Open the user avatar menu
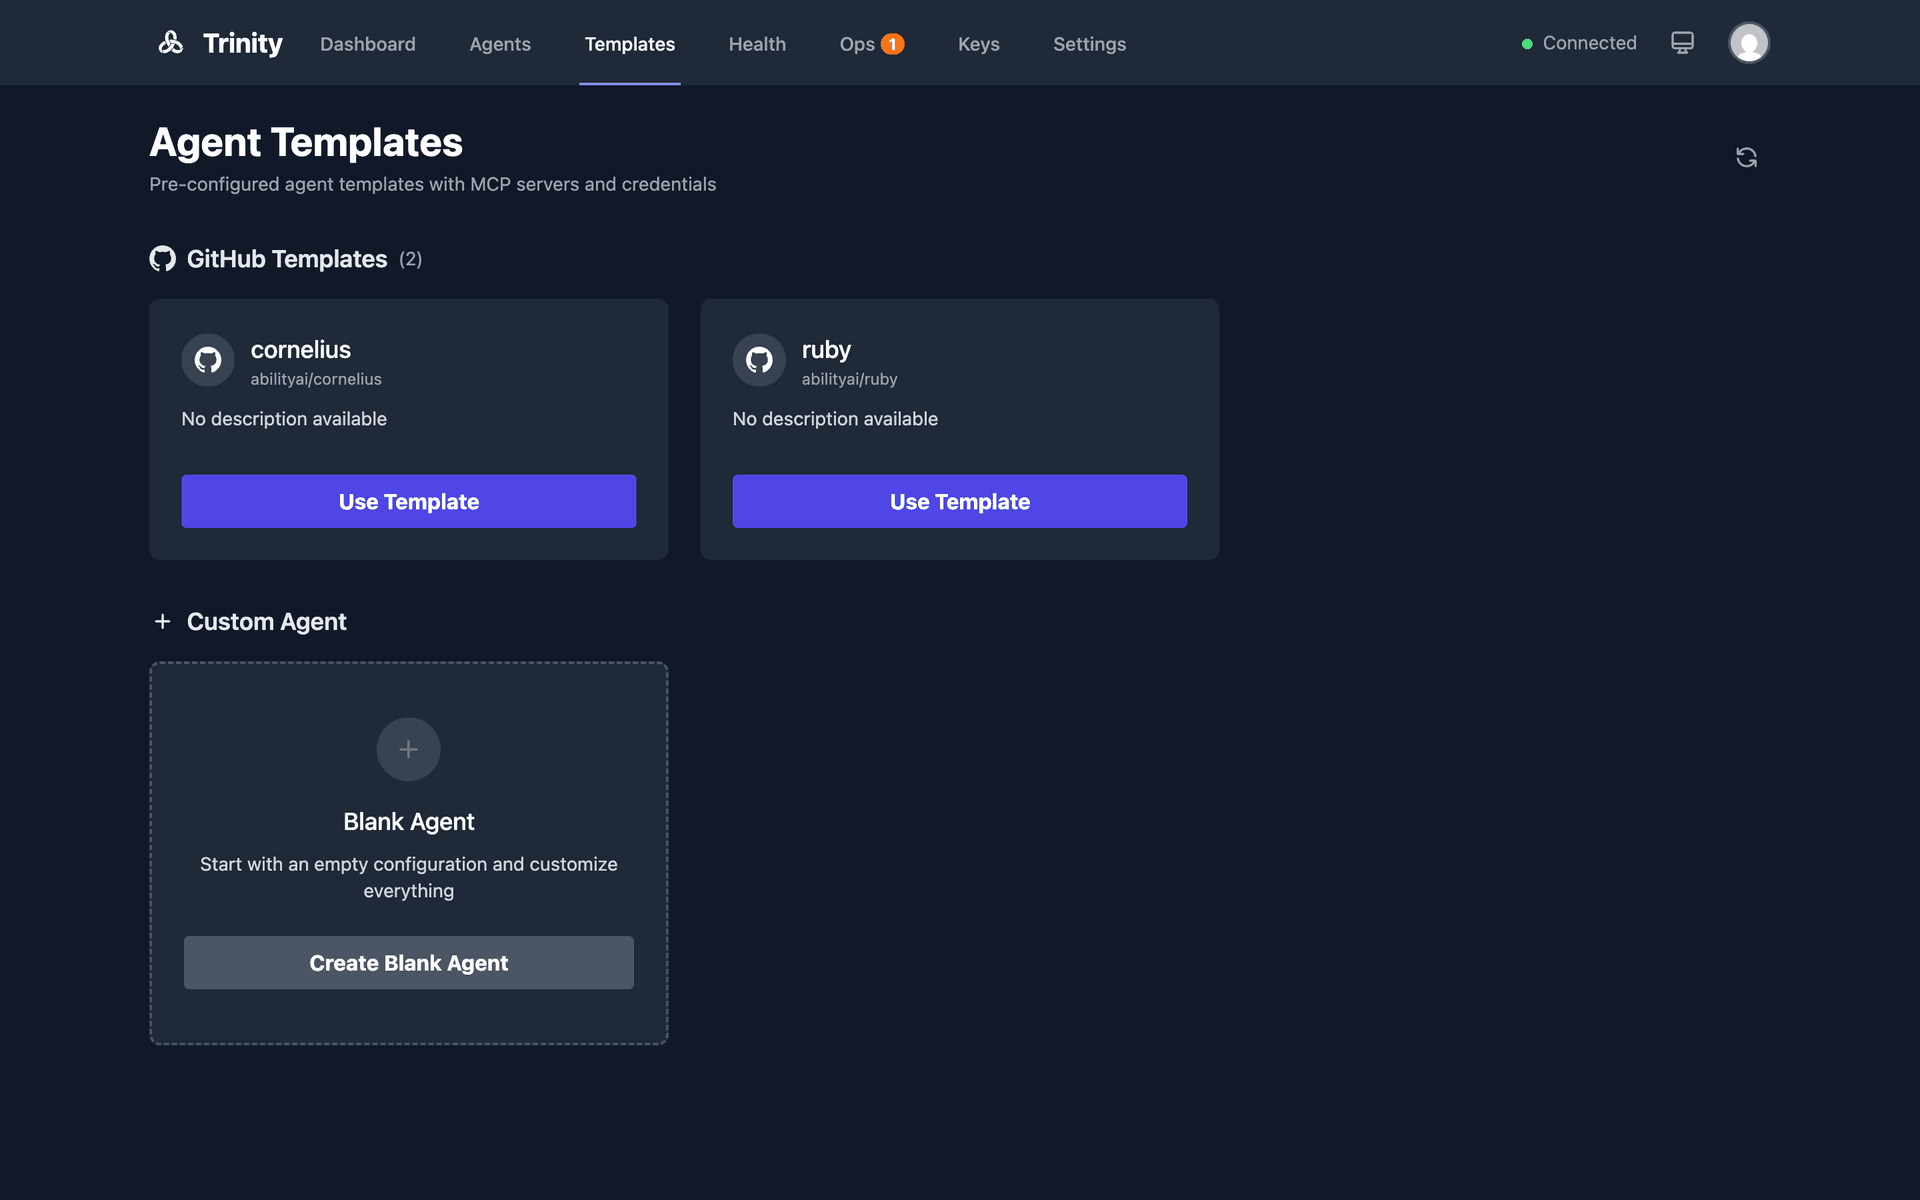The height and width of the screenshot is (1200, 1920). tap(1748, 42)
